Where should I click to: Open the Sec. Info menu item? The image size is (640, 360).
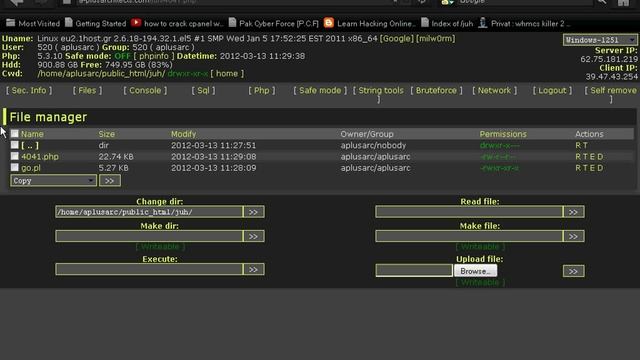pyautogui.click(x=29, y=90)
